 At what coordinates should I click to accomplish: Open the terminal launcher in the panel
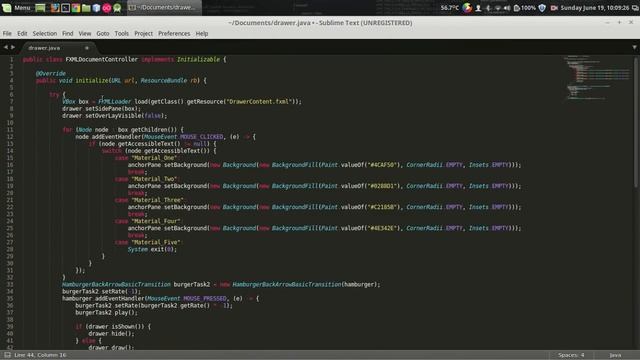(65, 8)
